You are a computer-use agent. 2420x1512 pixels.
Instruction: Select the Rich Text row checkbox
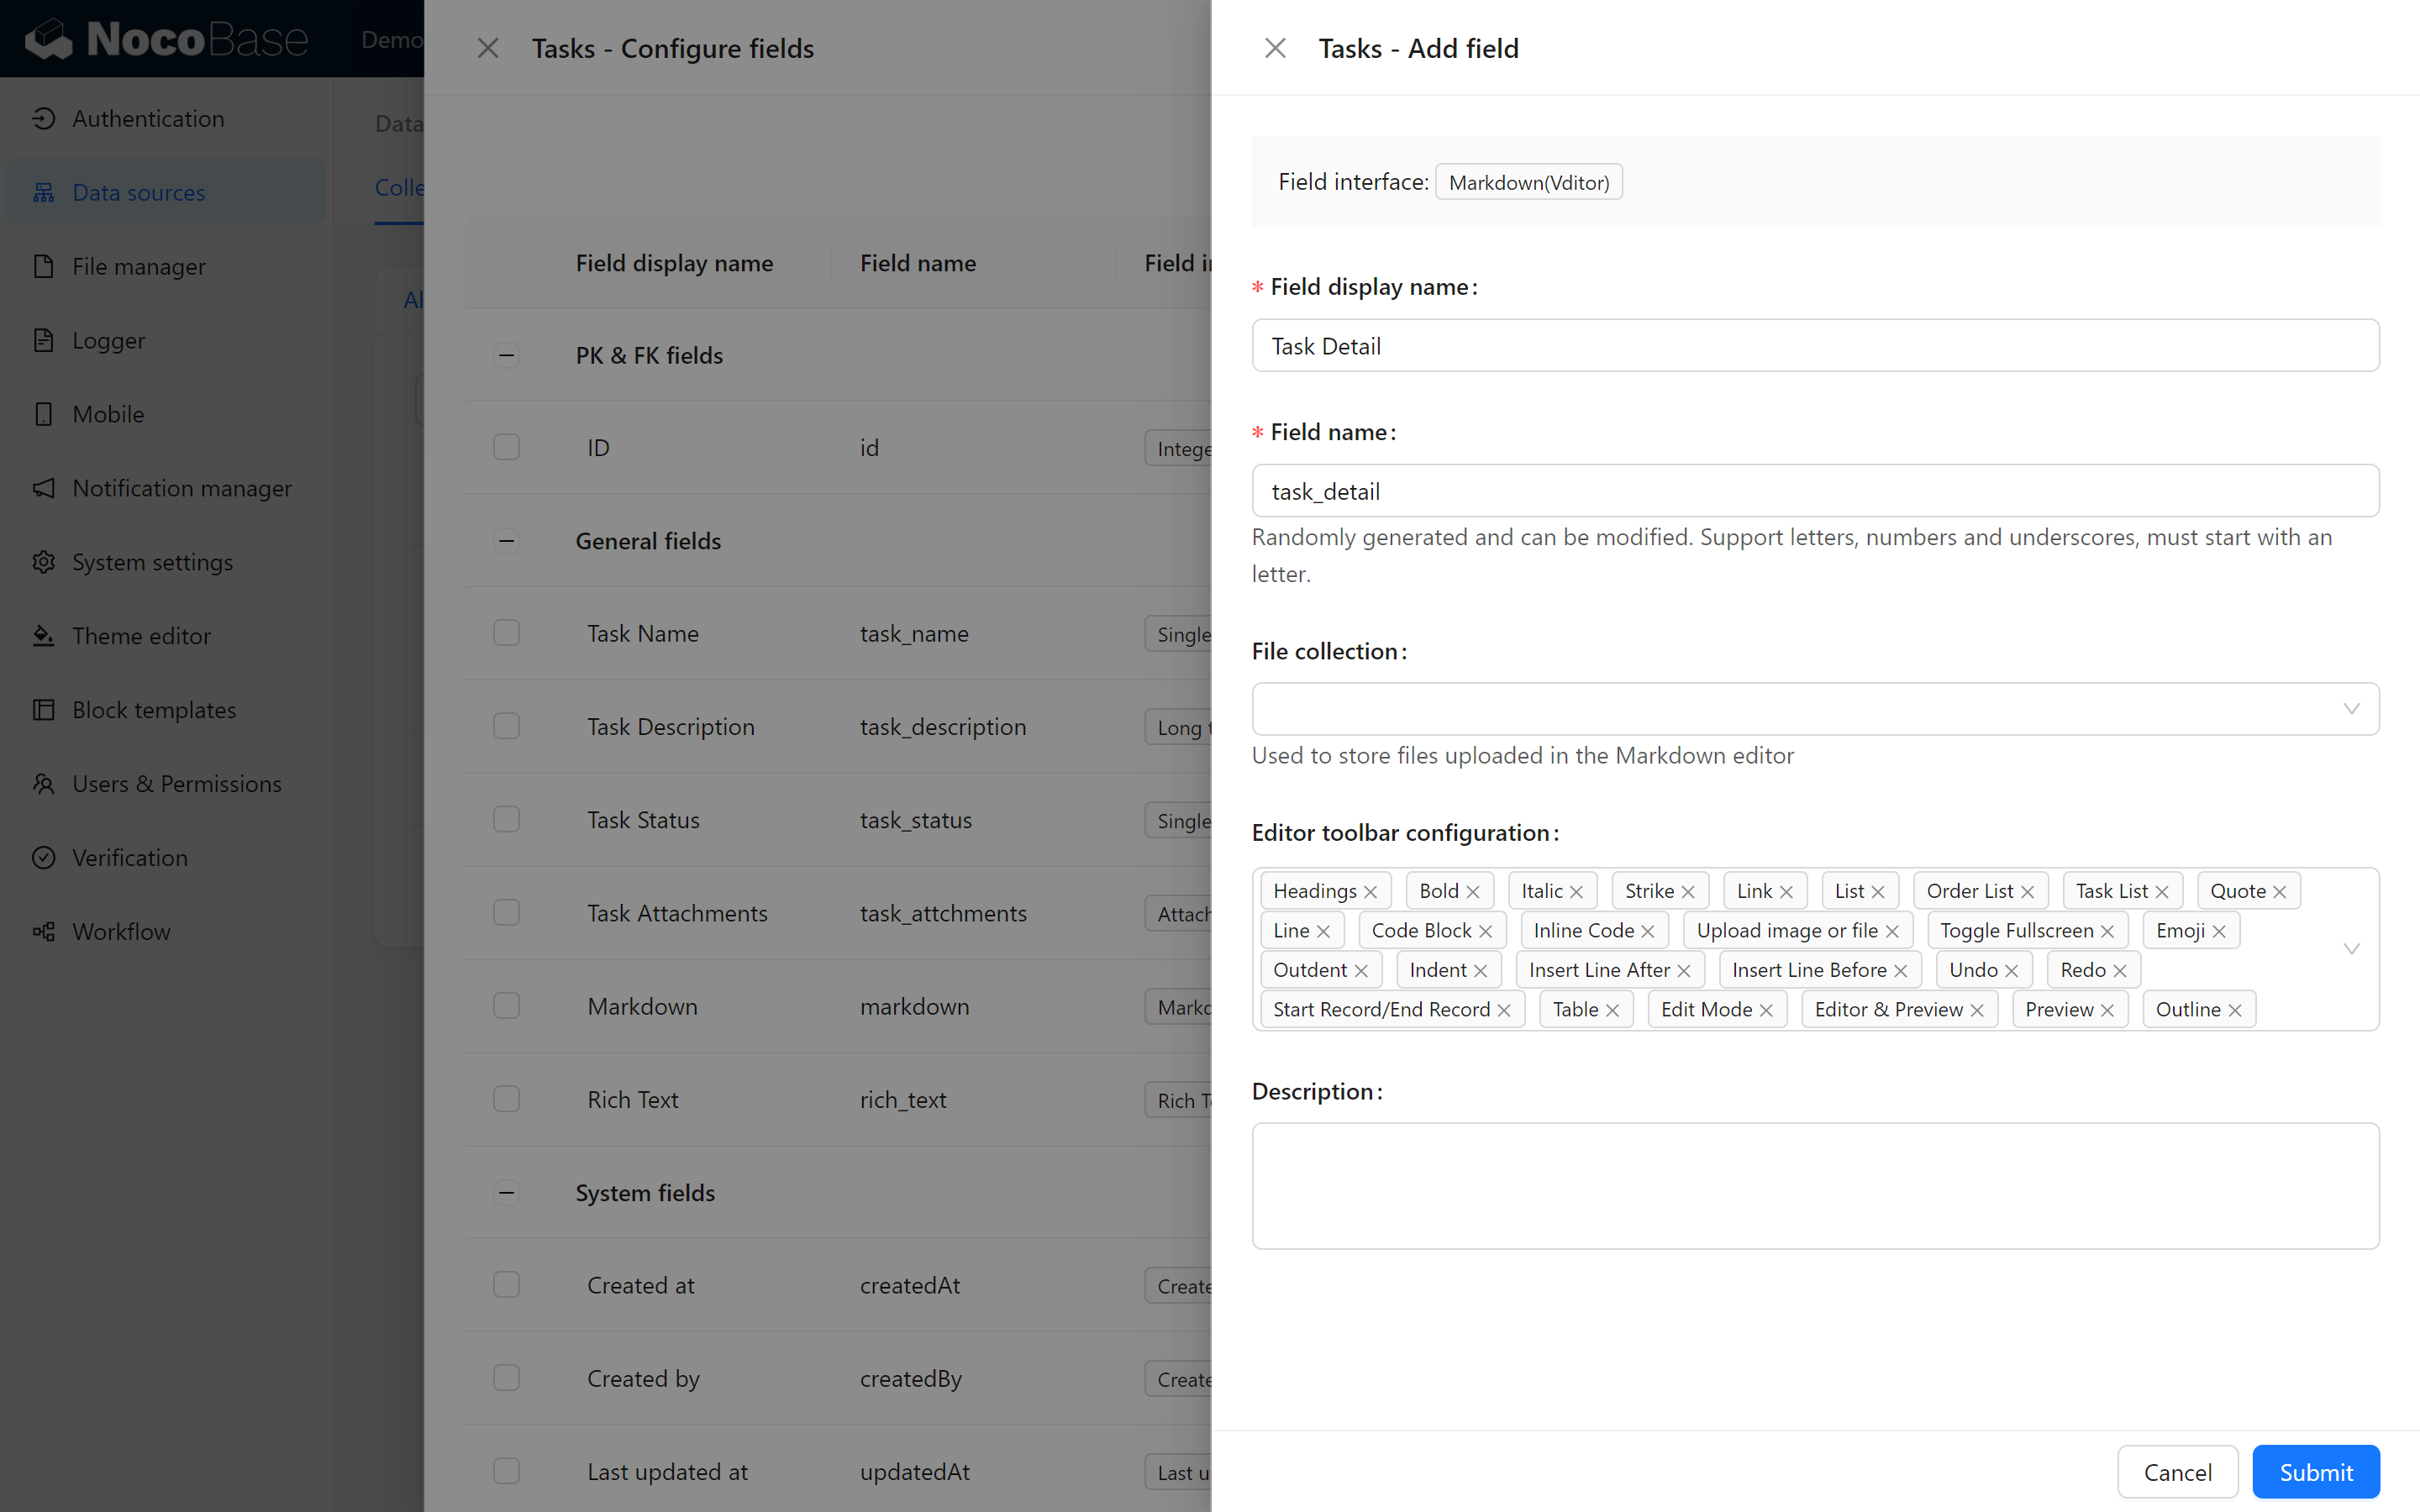(x=507, y=1099)
